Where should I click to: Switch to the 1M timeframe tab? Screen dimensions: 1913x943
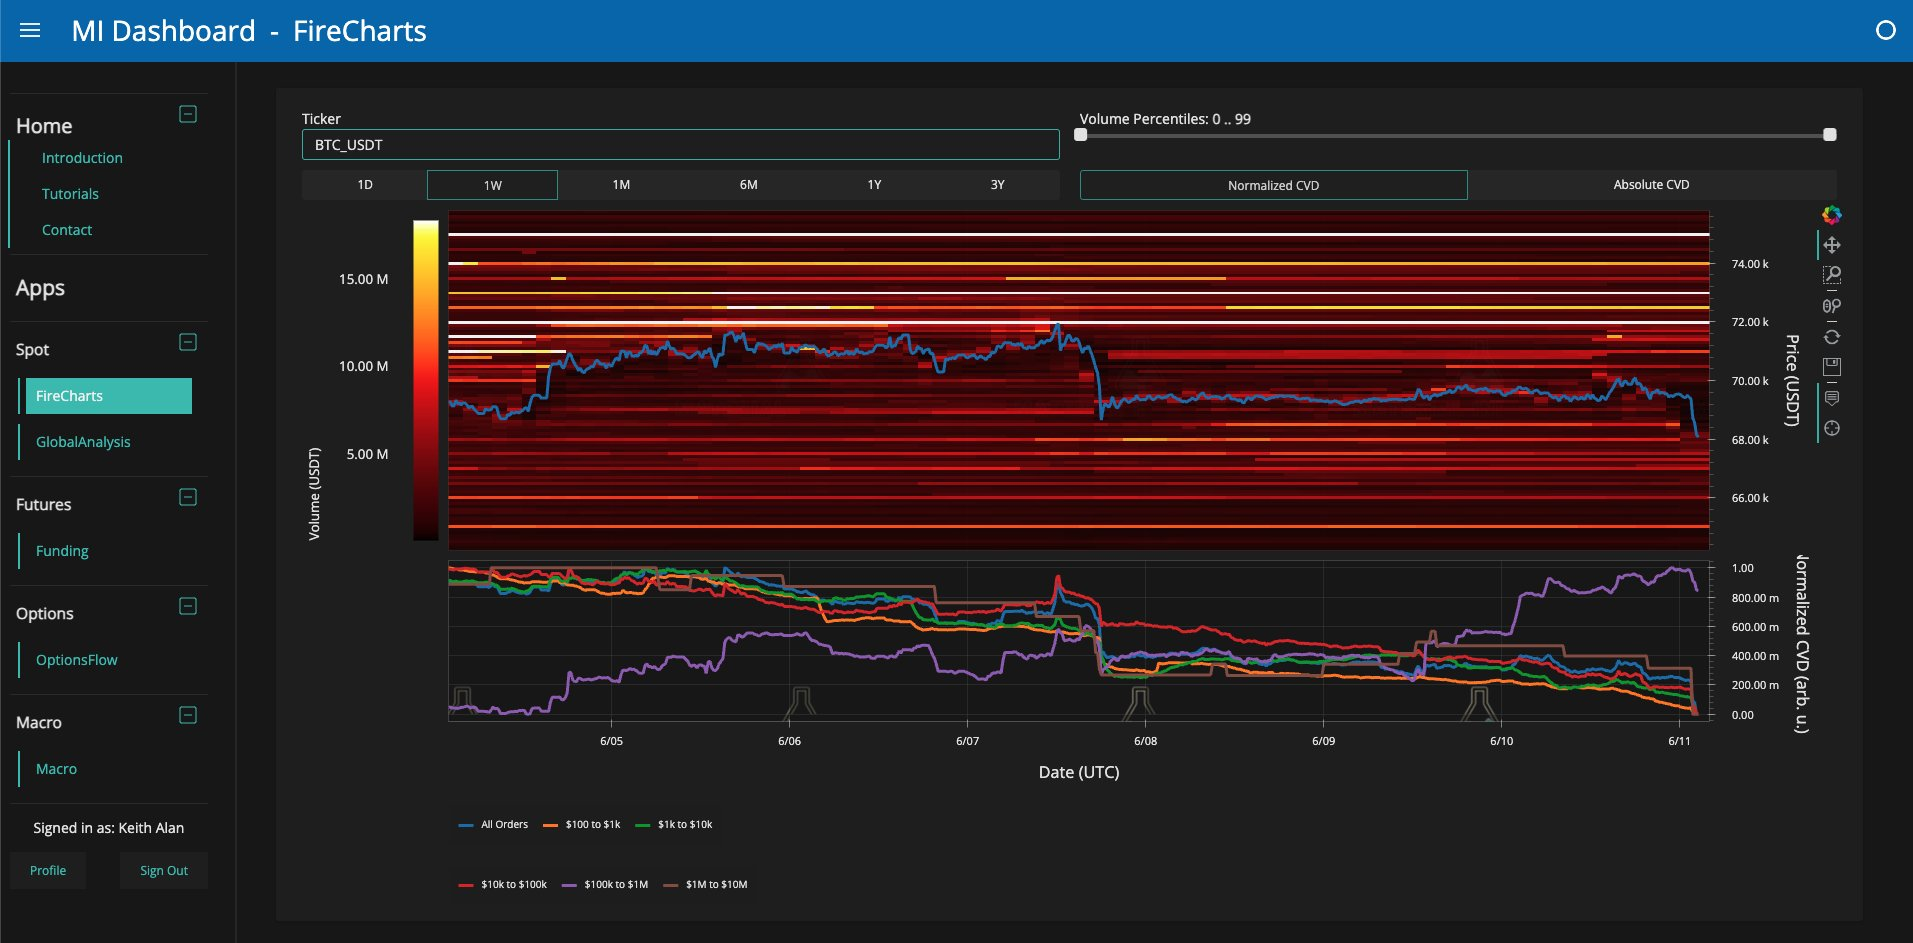[621, 185]
